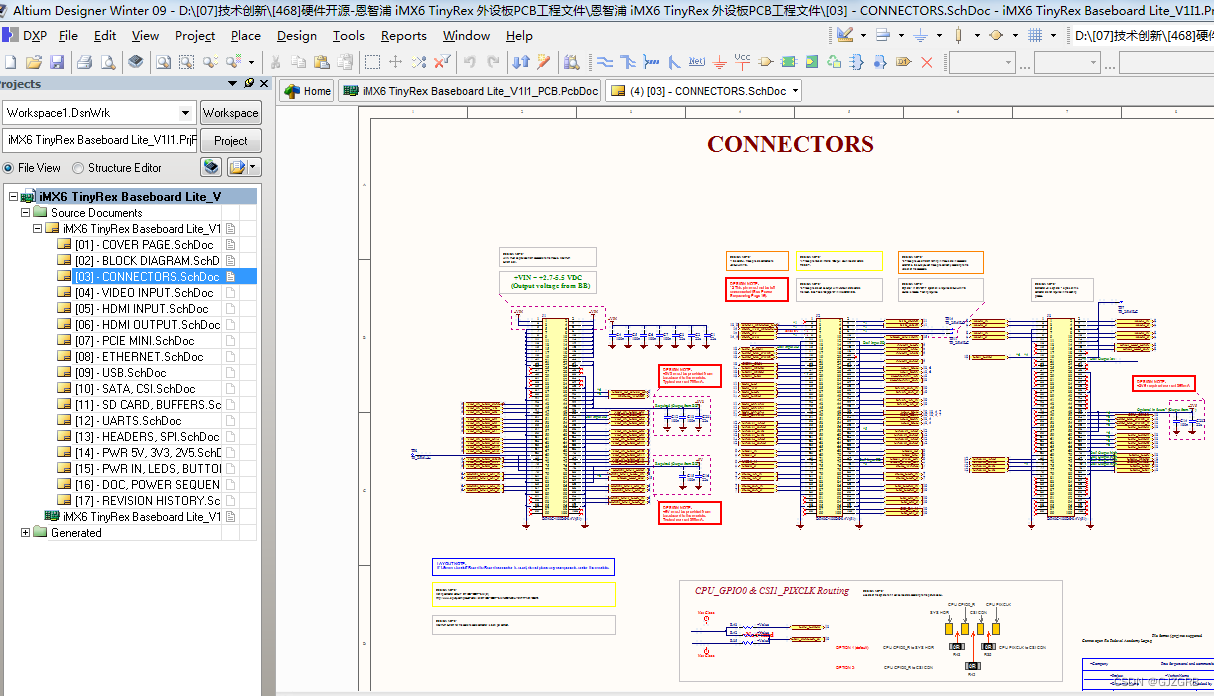Open the Print Preview of the schematic
The height and width of the screenshot is (696, 1214).
108,60
